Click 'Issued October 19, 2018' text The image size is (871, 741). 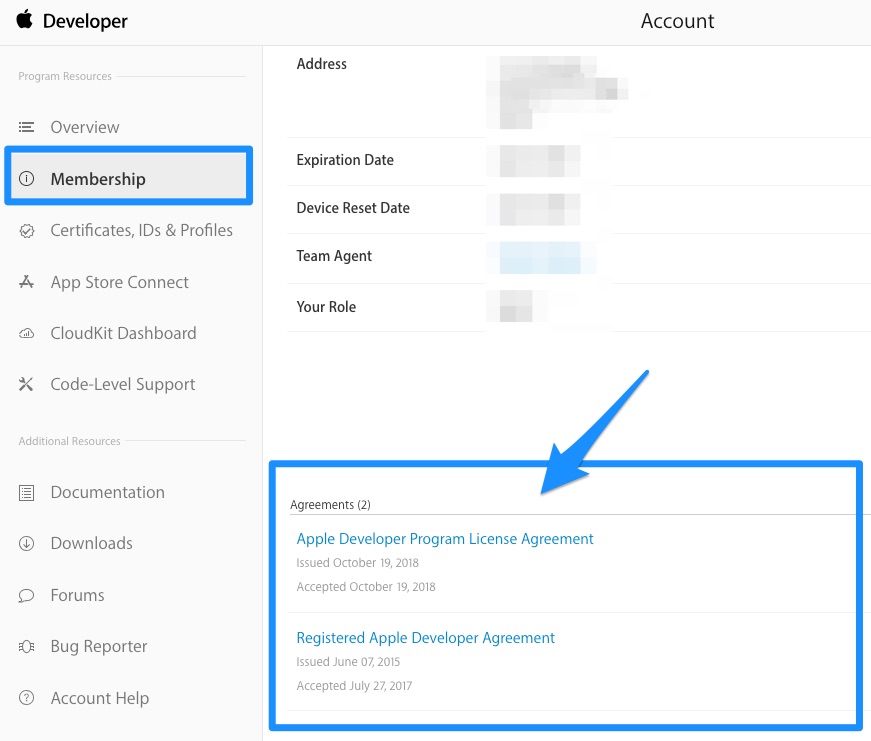click(x=358, y=563)
